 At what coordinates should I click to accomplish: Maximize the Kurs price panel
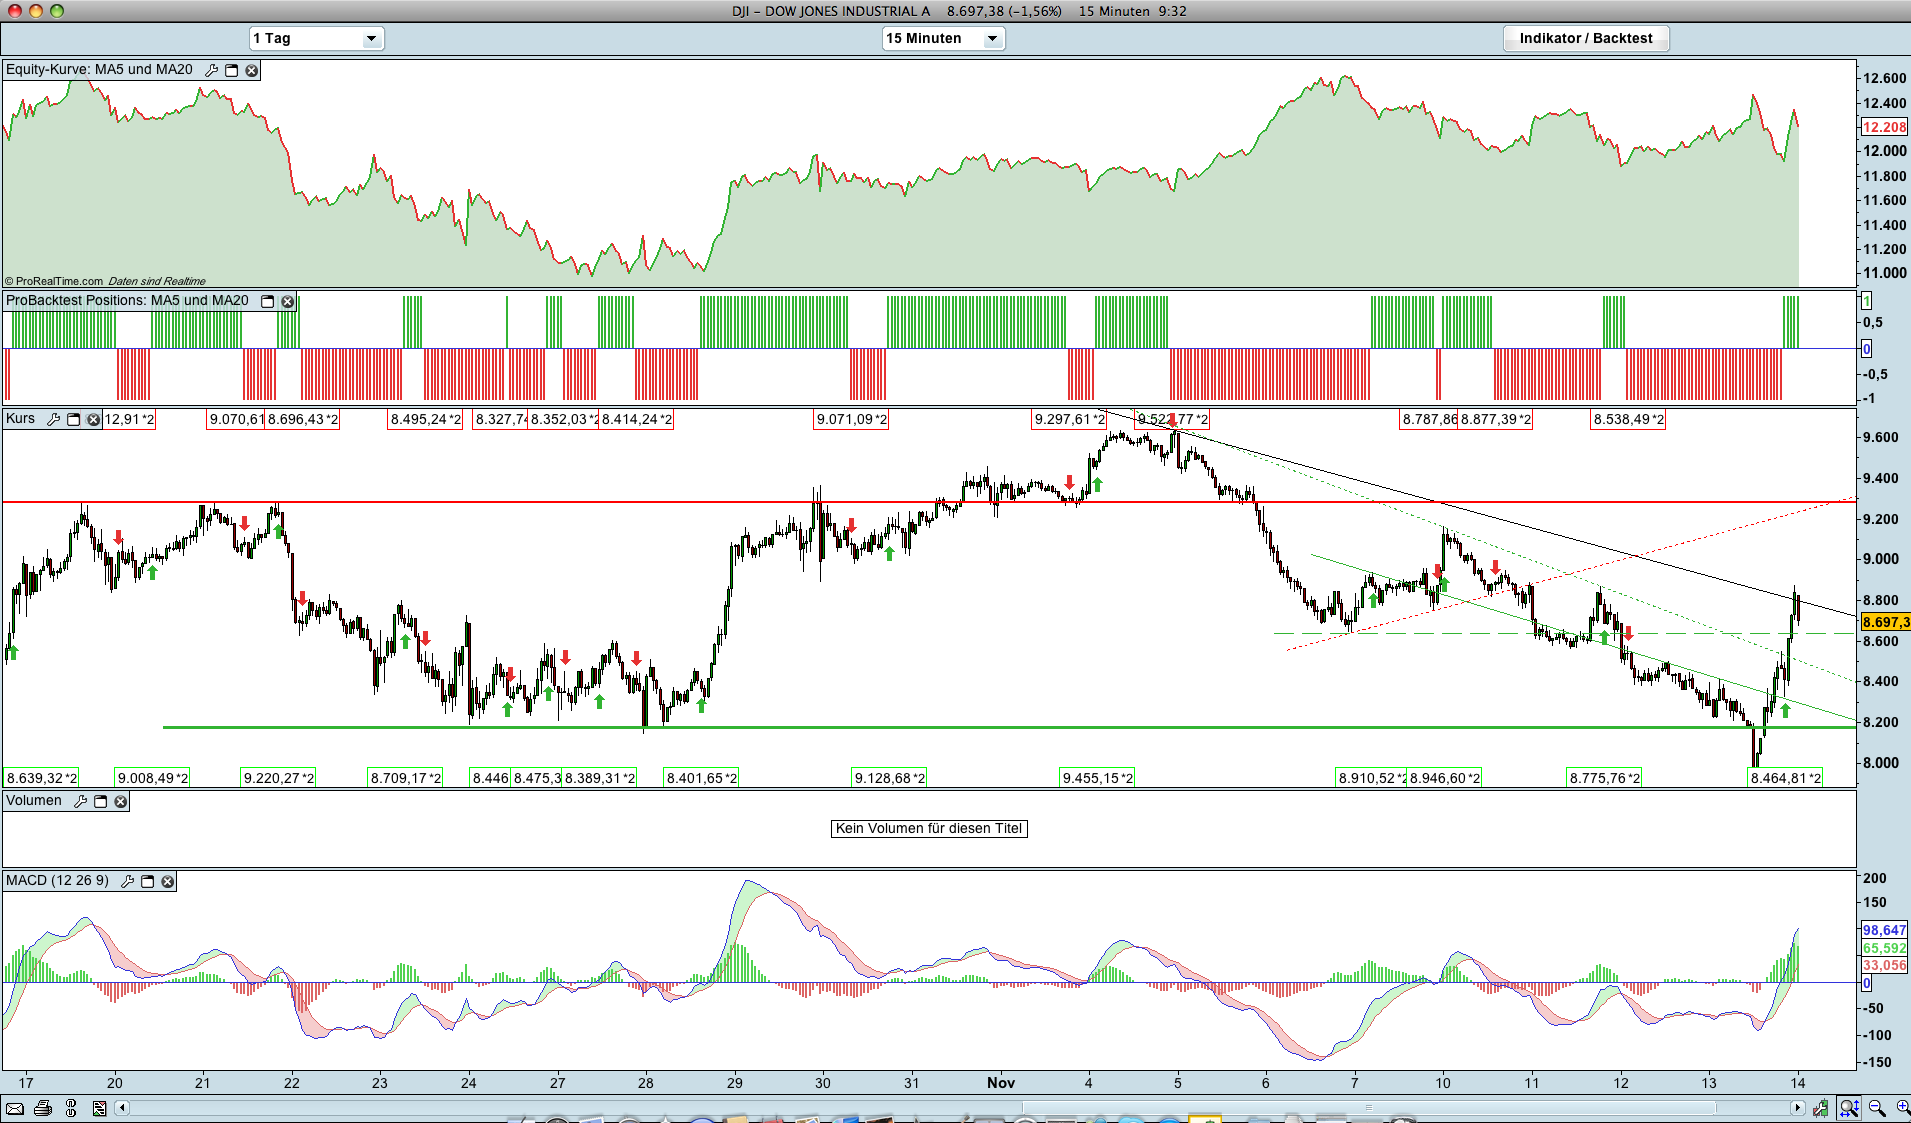pyautogui.click(x=73, y=419)
